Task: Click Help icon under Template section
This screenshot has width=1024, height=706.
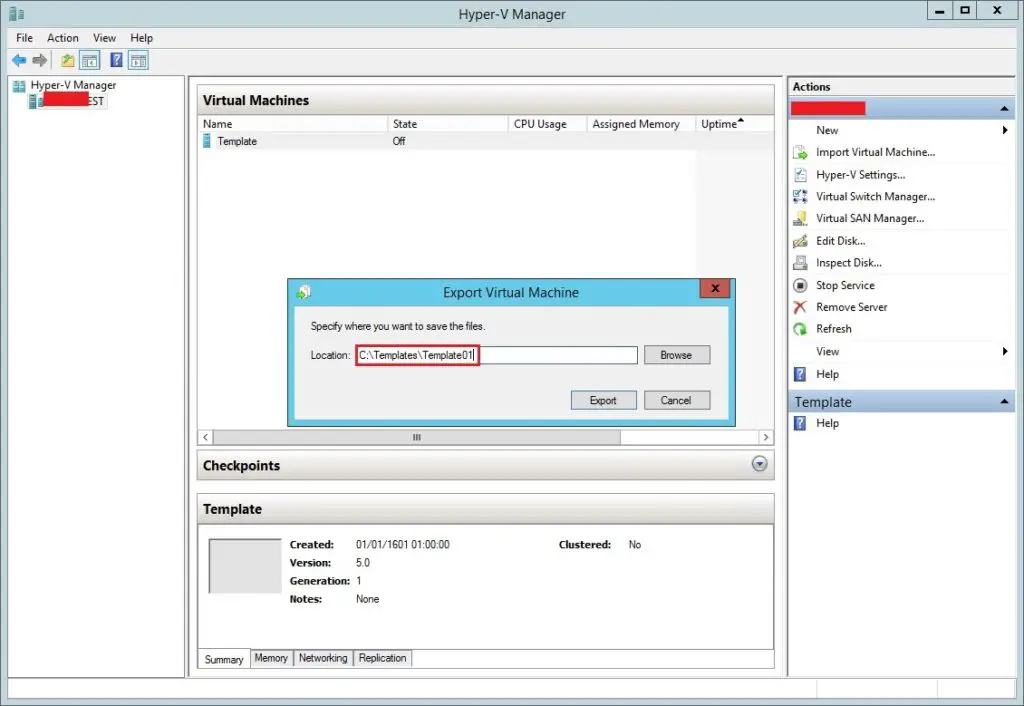Action: (800, 423)
